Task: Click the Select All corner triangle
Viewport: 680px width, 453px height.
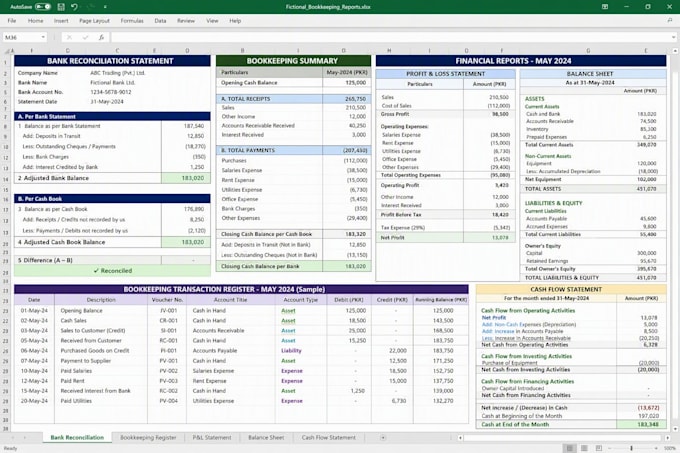Action: (7, 51)
